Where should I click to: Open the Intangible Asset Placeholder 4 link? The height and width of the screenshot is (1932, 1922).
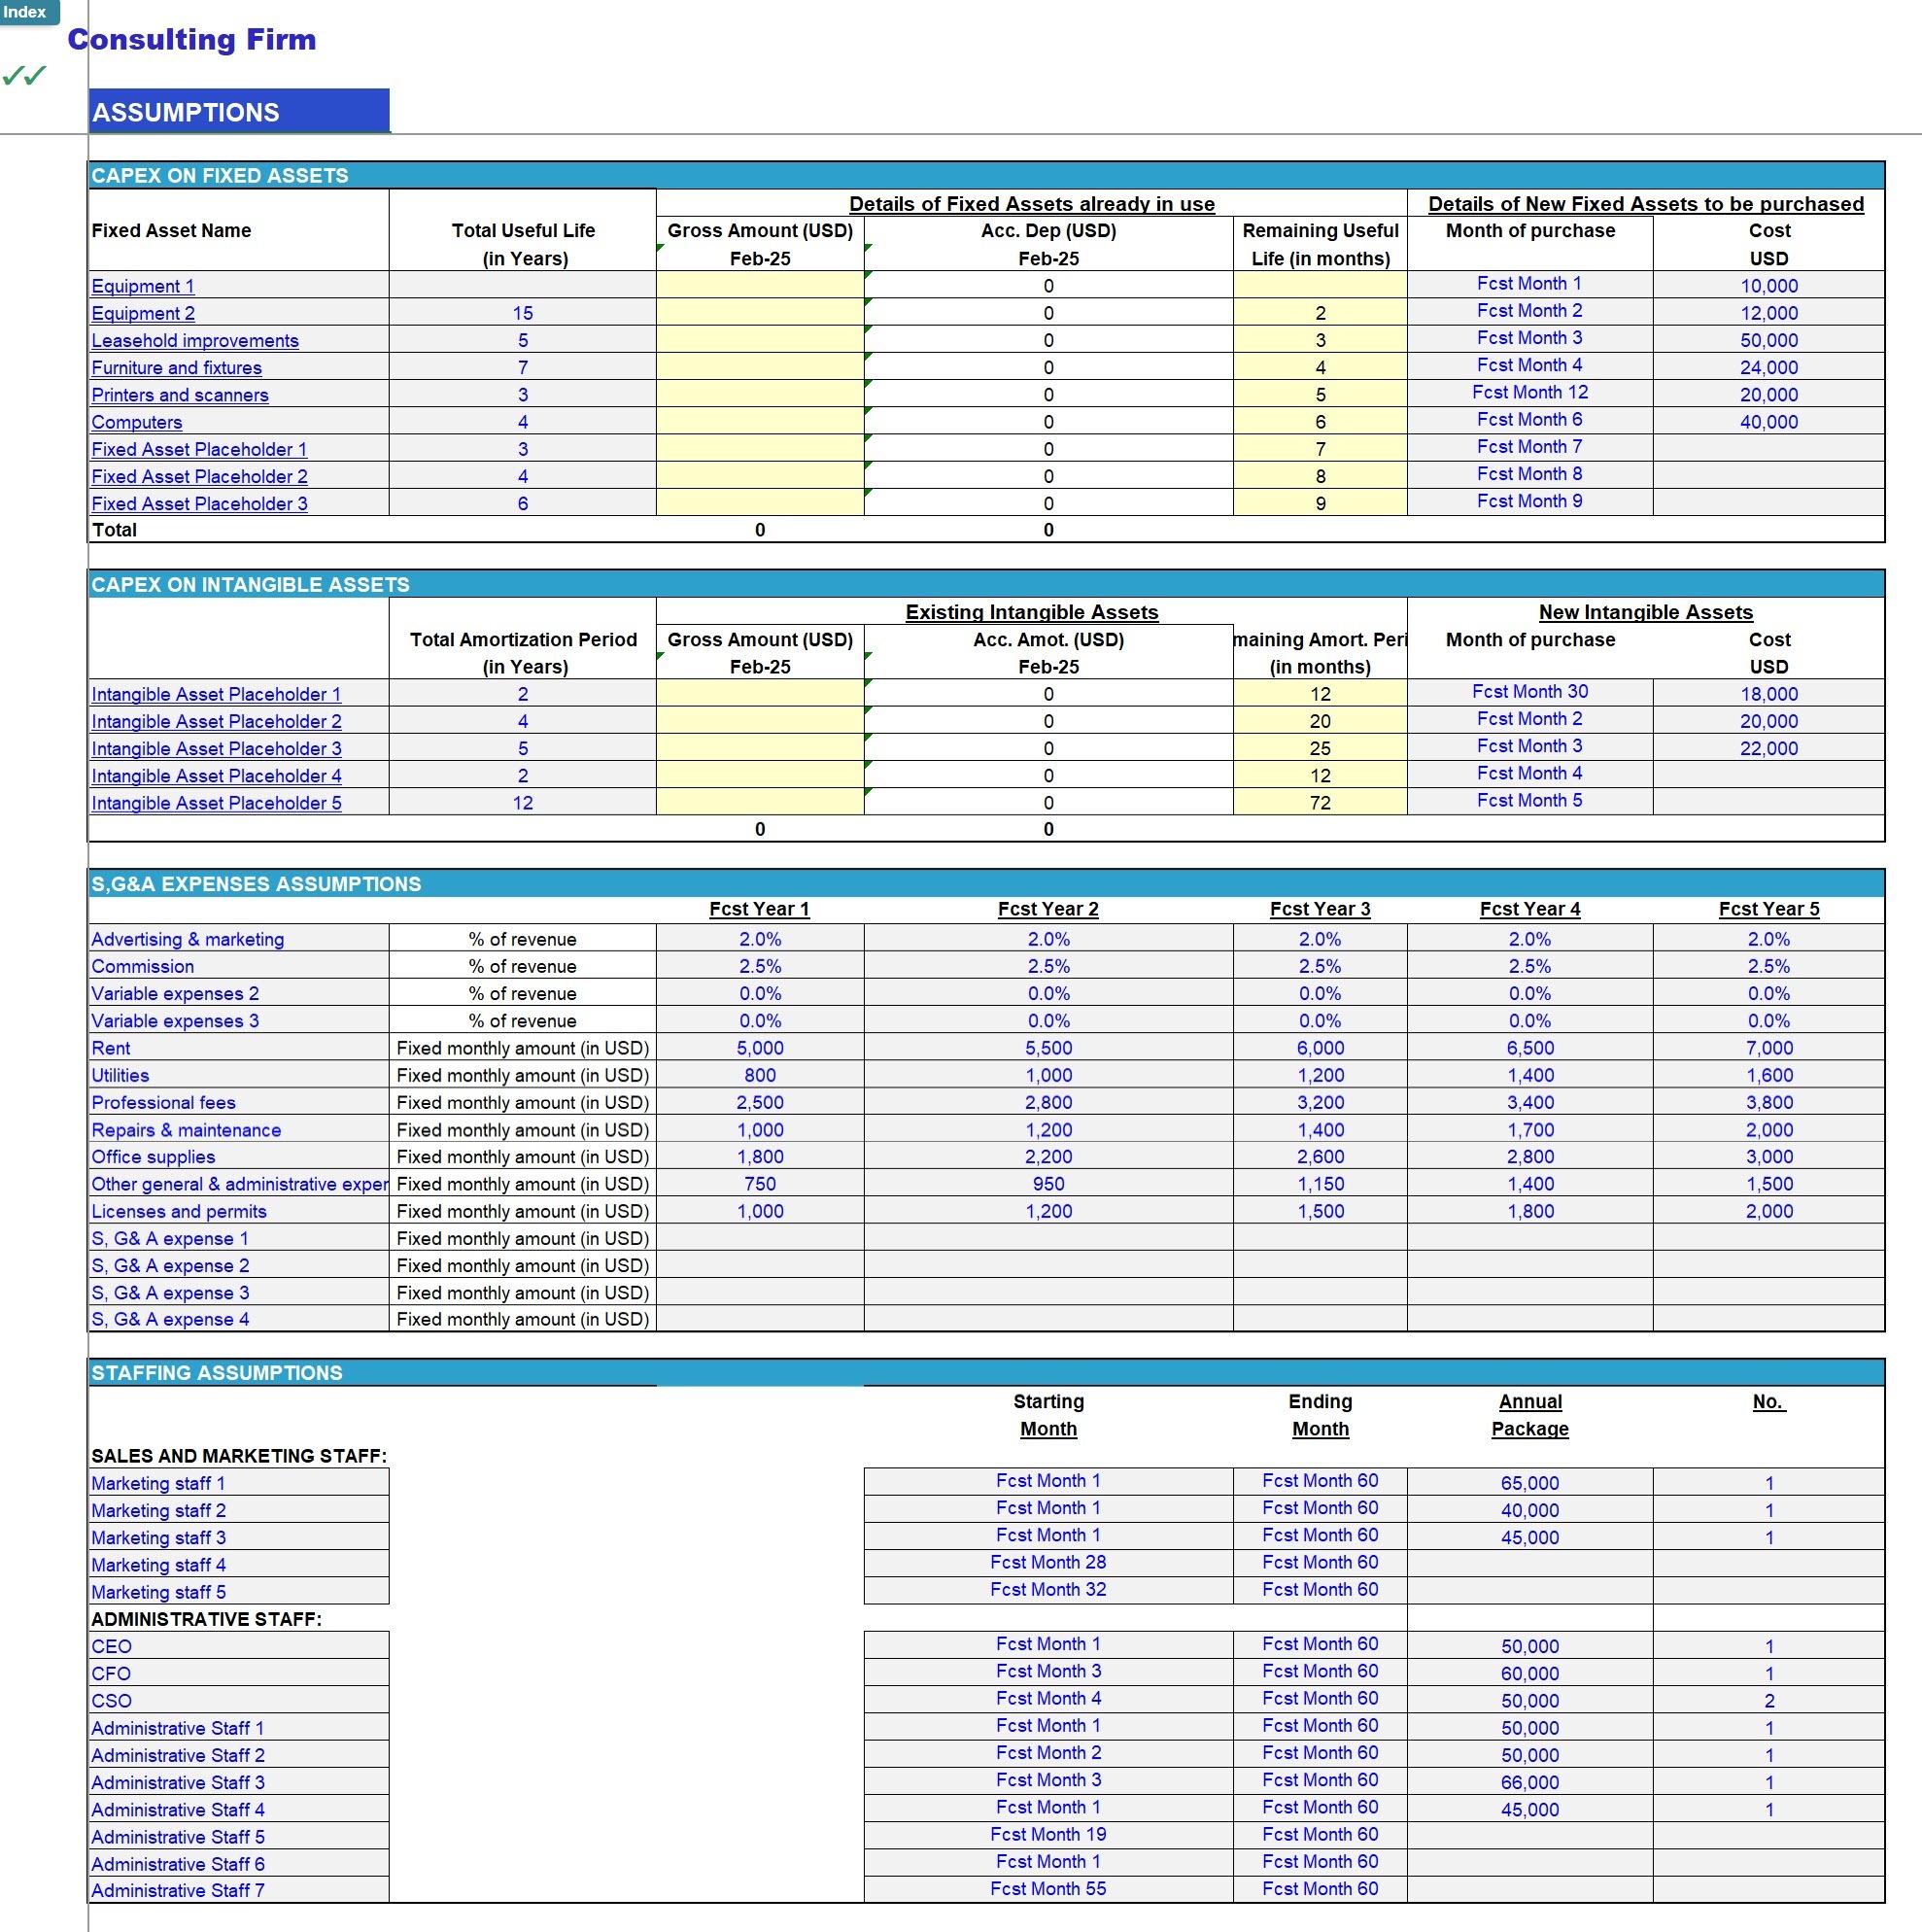point(216,775)
